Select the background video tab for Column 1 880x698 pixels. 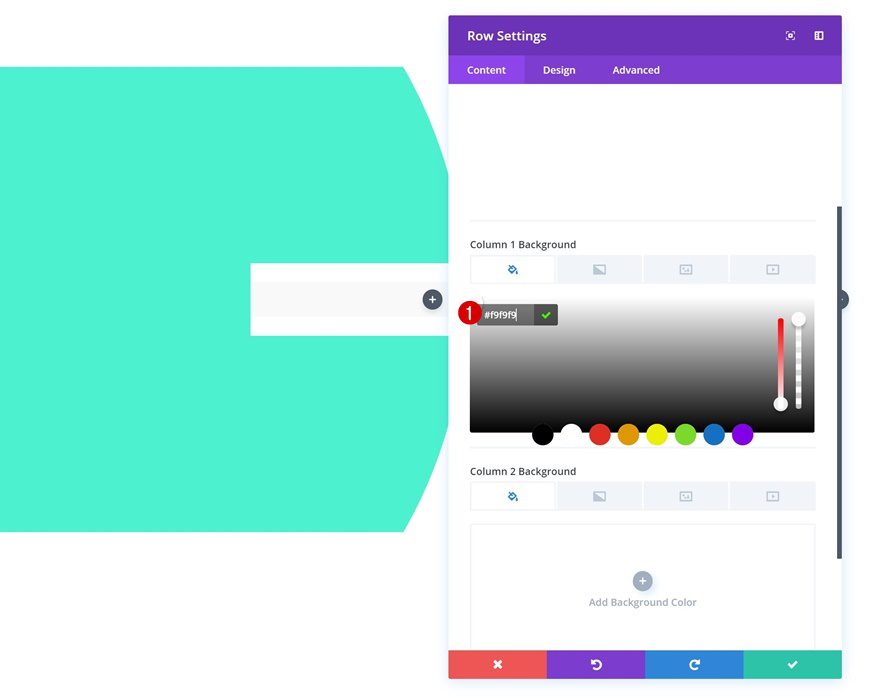tap(772, 268)
